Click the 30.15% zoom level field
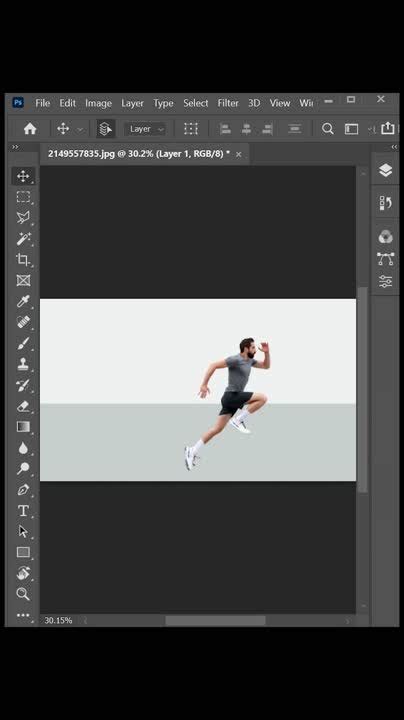Viewport: 404px width, 720px height. [58, 620]
